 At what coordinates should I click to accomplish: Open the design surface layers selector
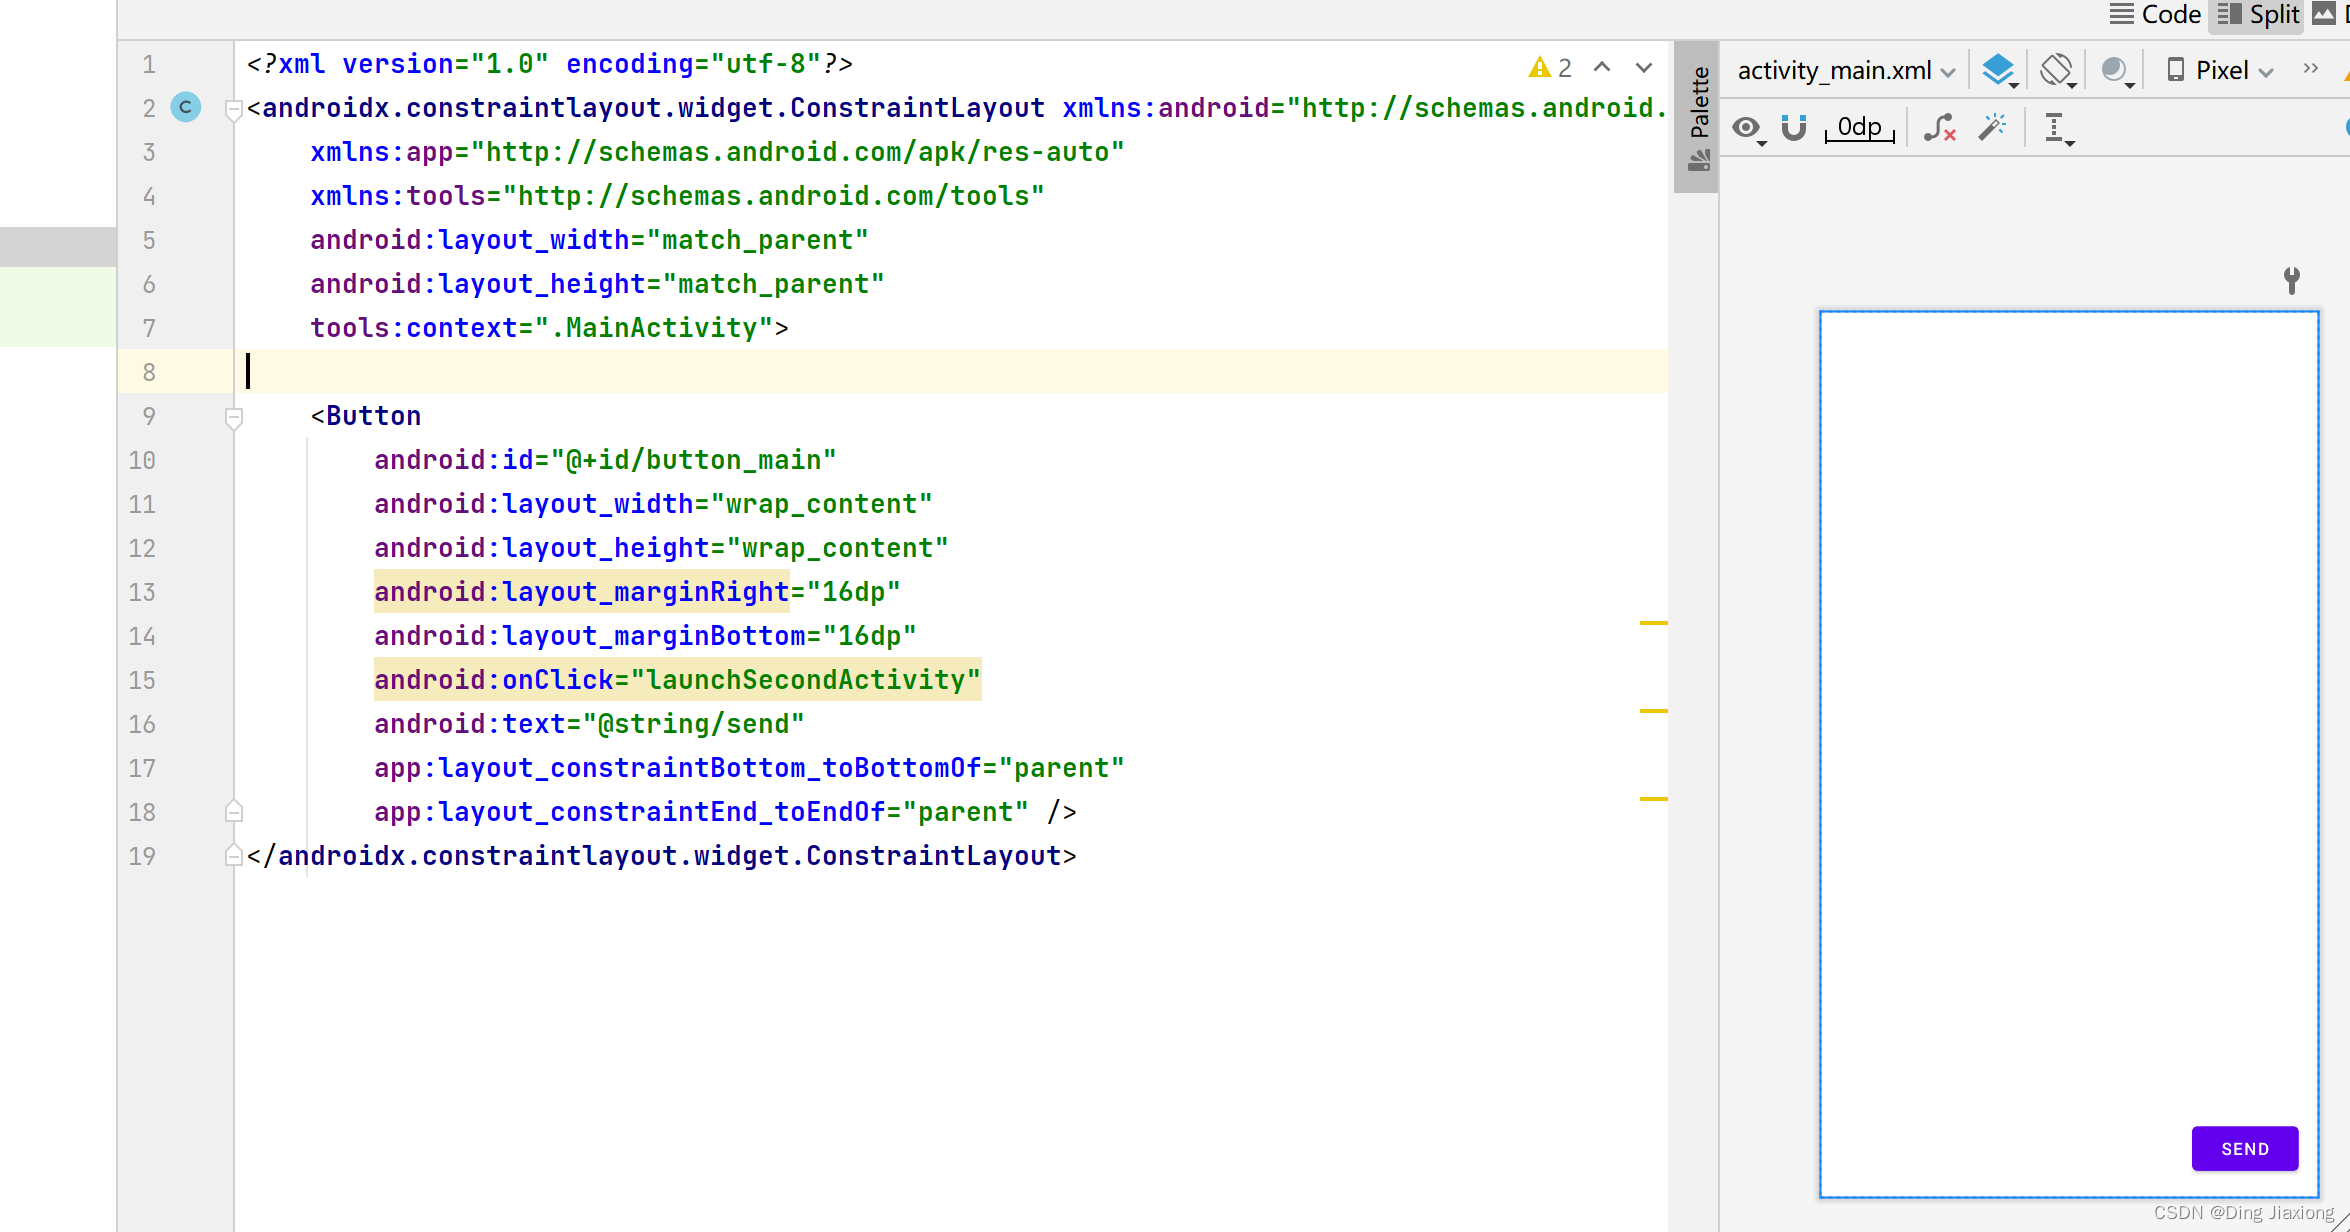1999,70
